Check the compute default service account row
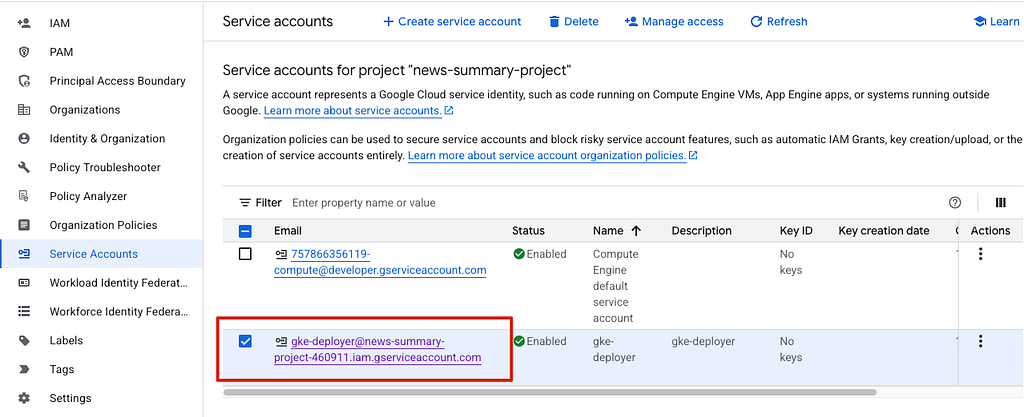1024x417 pixels. 245,255
